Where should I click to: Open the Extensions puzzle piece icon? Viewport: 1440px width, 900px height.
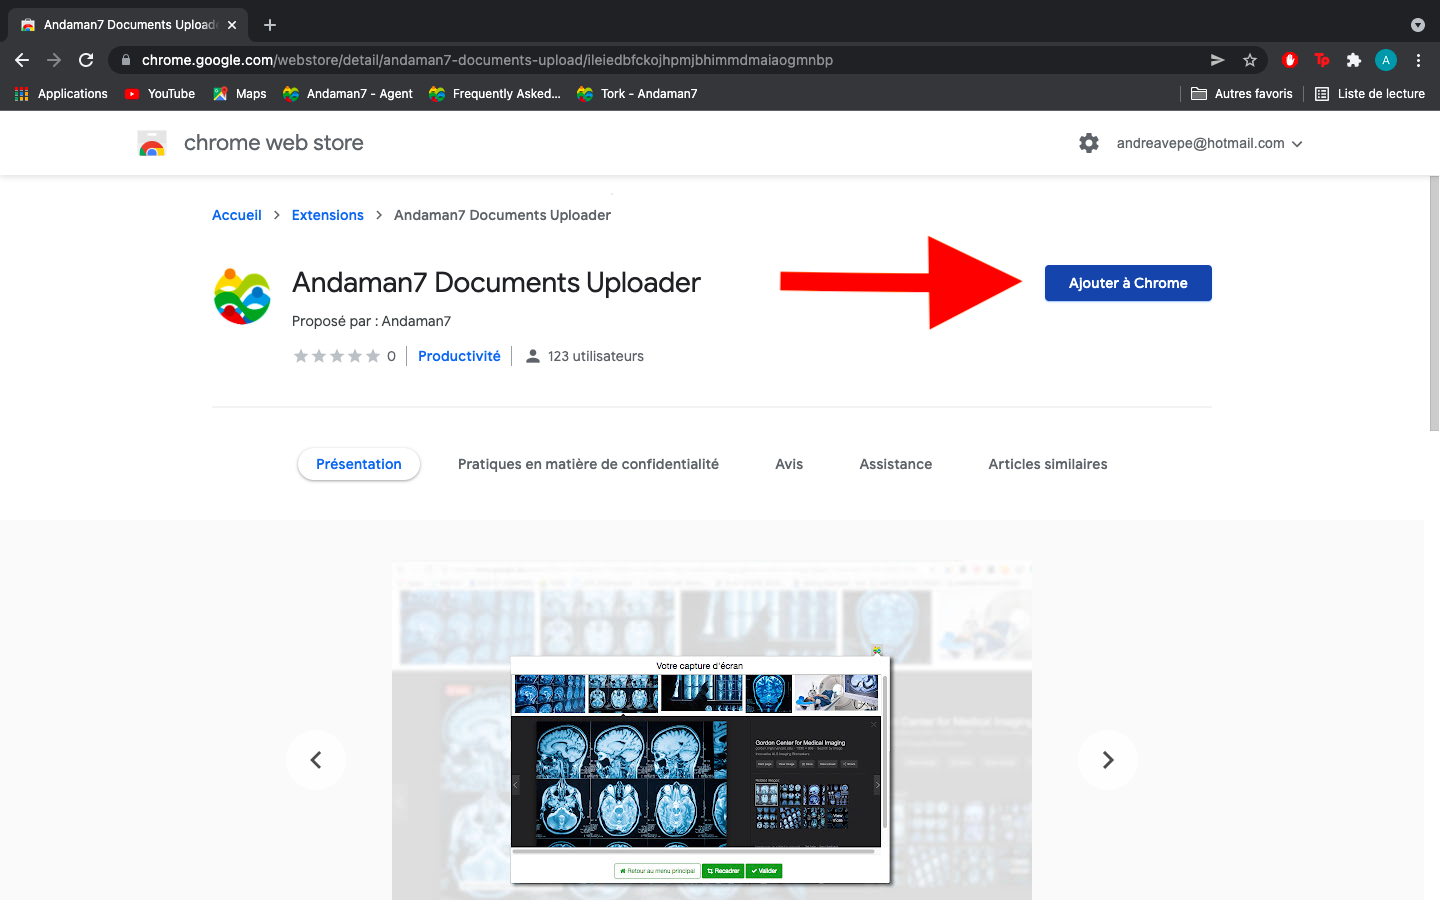click(1354, 60)
